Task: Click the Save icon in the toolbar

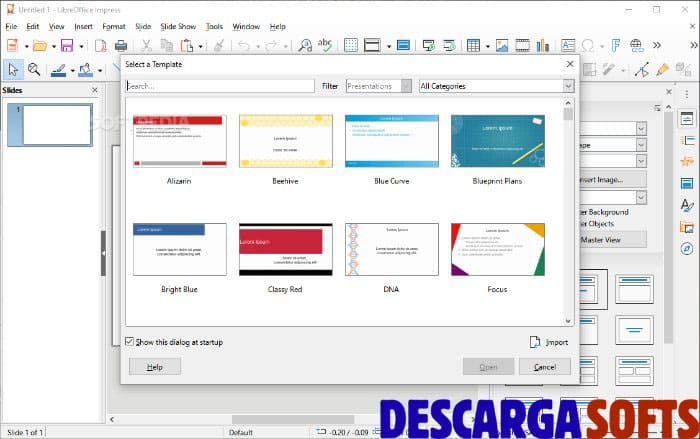Action: tap(67, 46)
